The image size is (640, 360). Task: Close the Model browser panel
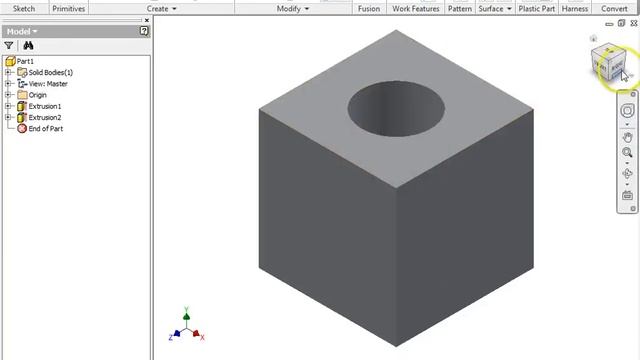point(147,20)
